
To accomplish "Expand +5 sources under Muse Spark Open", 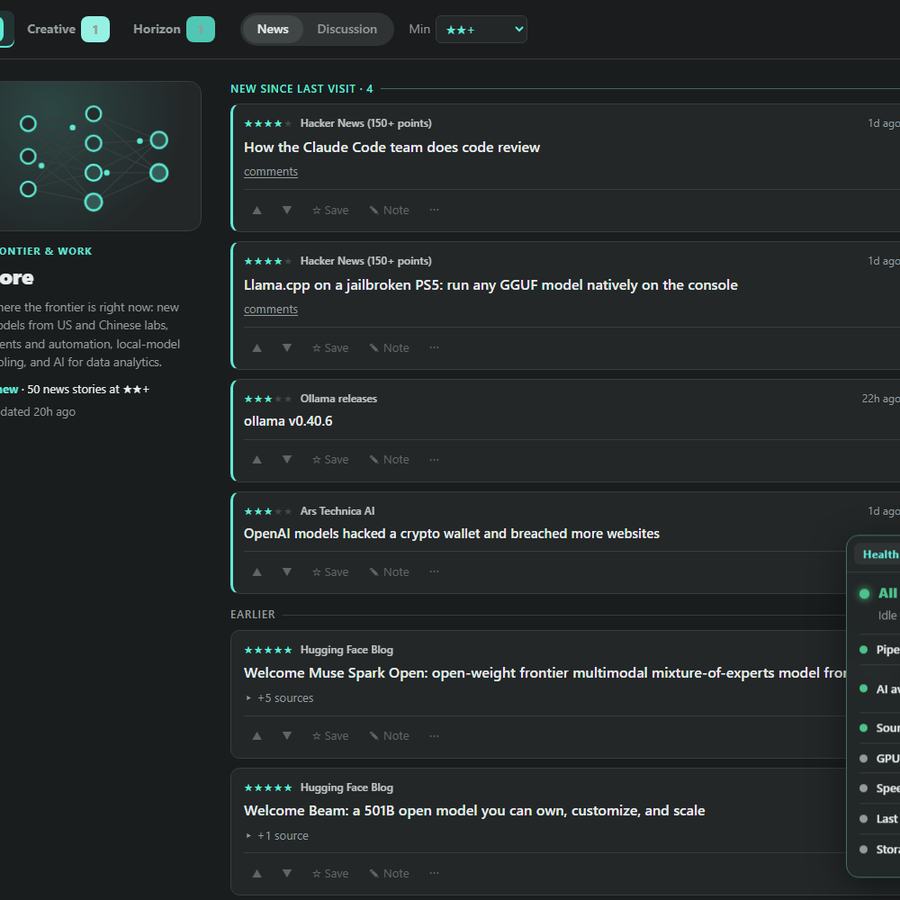I will 280,698.
